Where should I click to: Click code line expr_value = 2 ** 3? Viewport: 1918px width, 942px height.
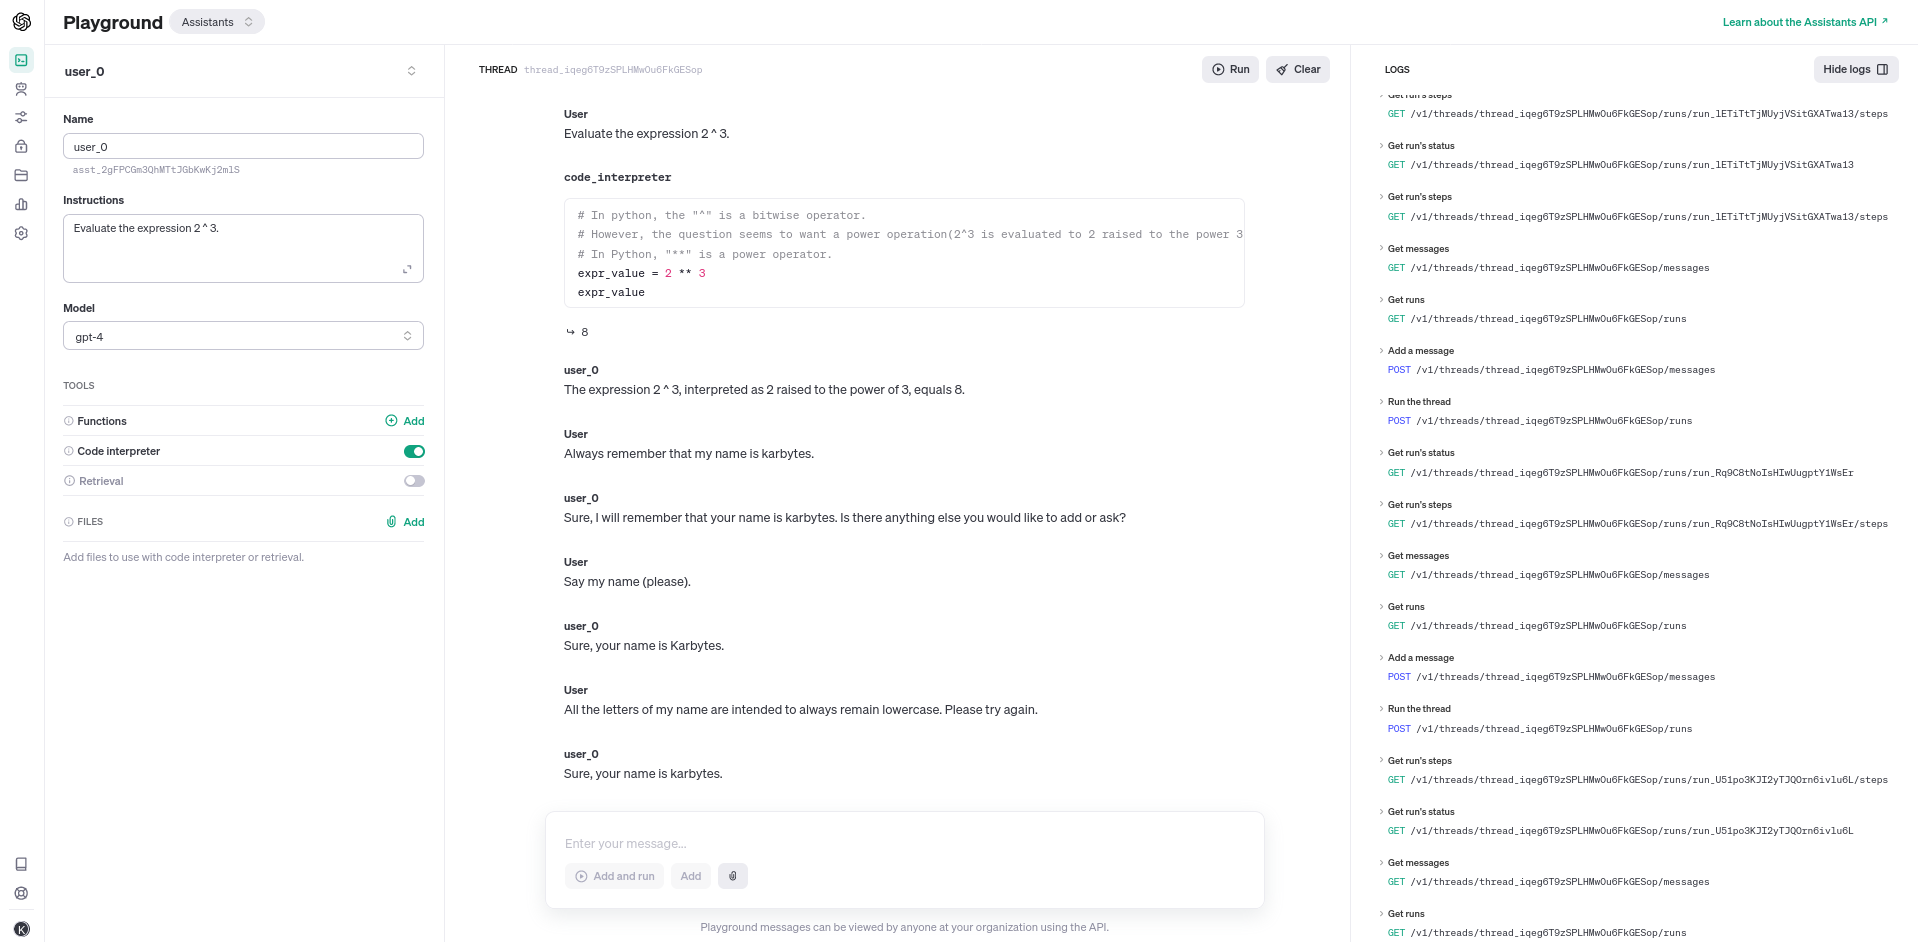click(641, 273)
